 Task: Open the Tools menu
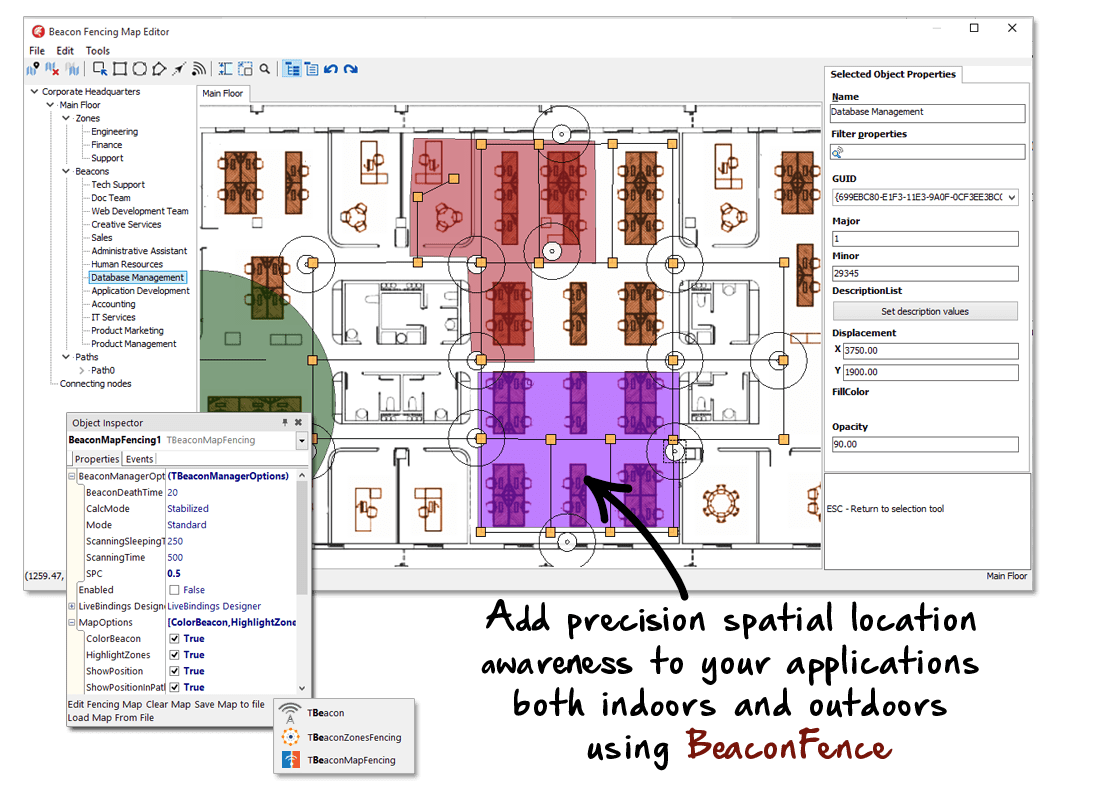coord(98,50)
